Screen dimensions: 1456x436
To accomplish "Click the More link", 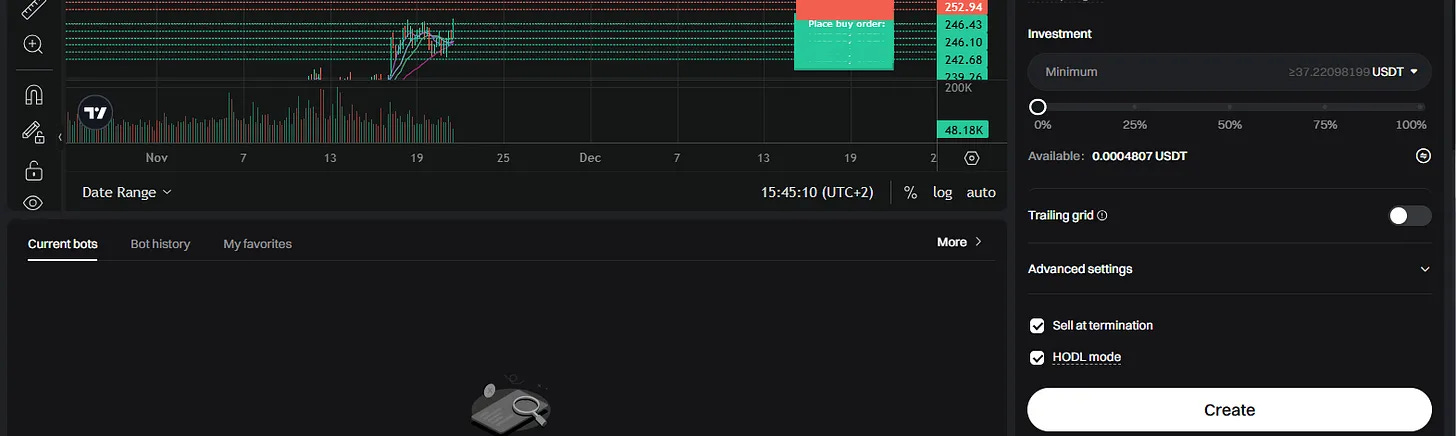I will point(959,242).
